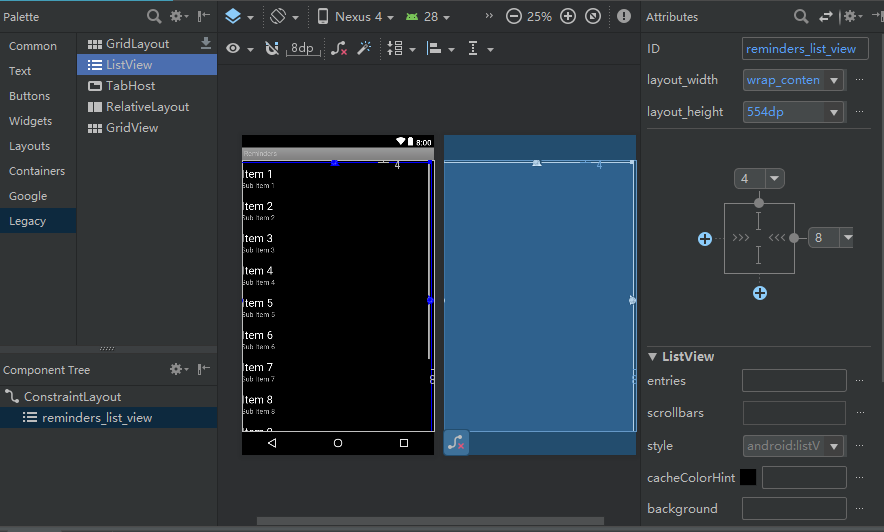Add bottom constraint plus icon
The height and width of the screenshot is (532, 884).
click(760, 293)
